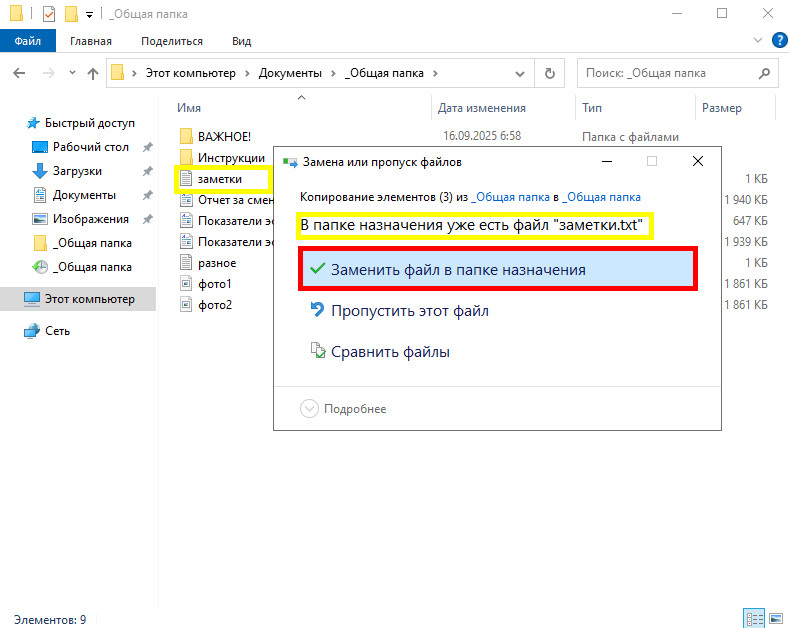This screenshot has height=628, width=789.
Task: Choose Сравнить файлы option
Action: 390,352
